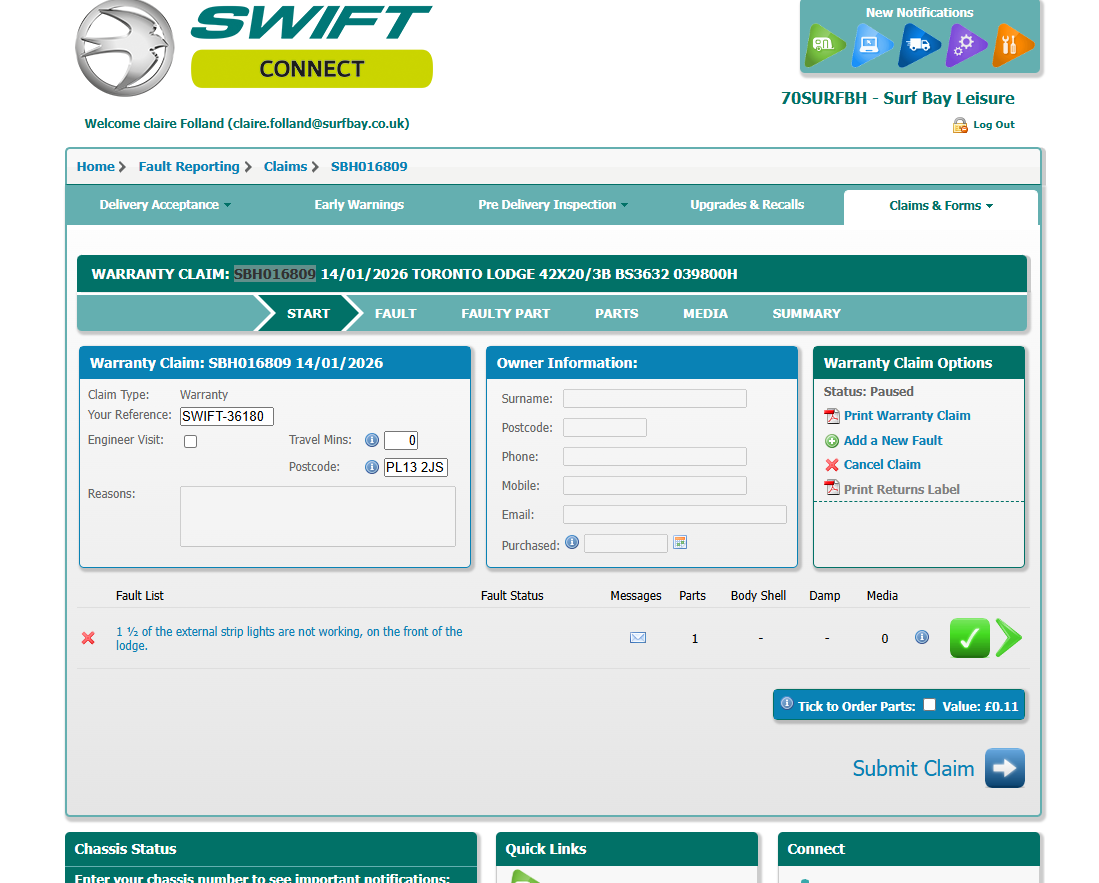This screenshot has height=883, width=1099.
Task: Click the green tick button on fault row
Action: pyautogui.click(x=969, y=638)
